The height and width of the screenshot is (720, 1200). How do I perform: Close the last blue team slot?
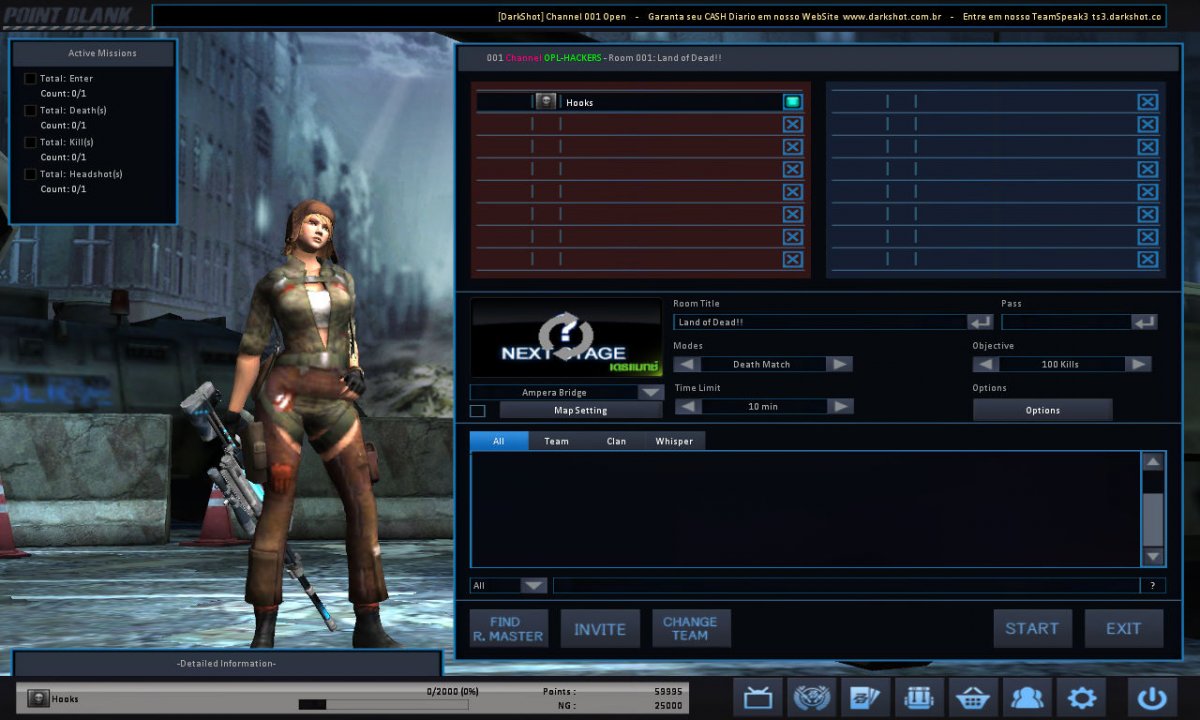tap(1147, 259)
